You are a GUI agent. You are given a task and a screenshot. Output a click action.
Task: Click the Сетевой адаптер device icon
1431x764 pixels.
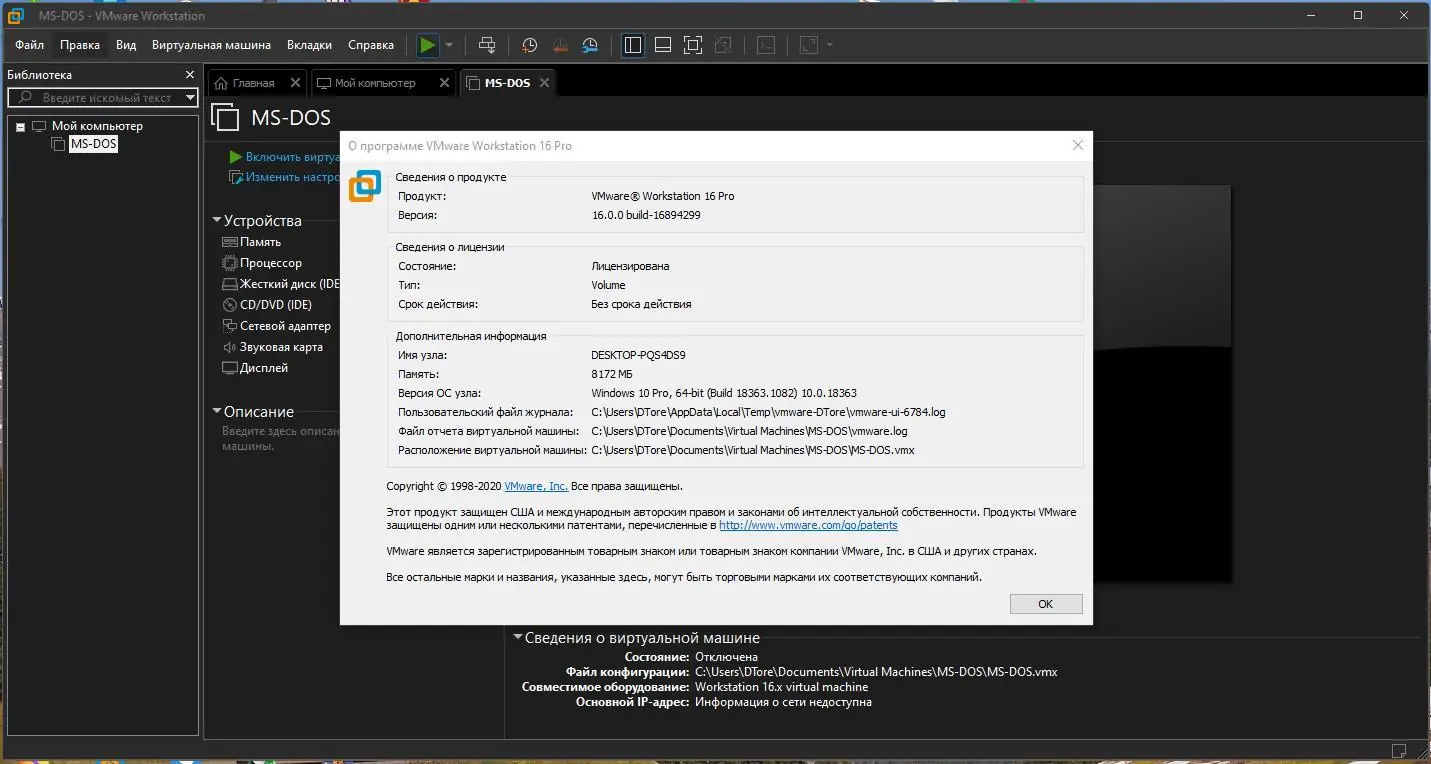[230, 326]
